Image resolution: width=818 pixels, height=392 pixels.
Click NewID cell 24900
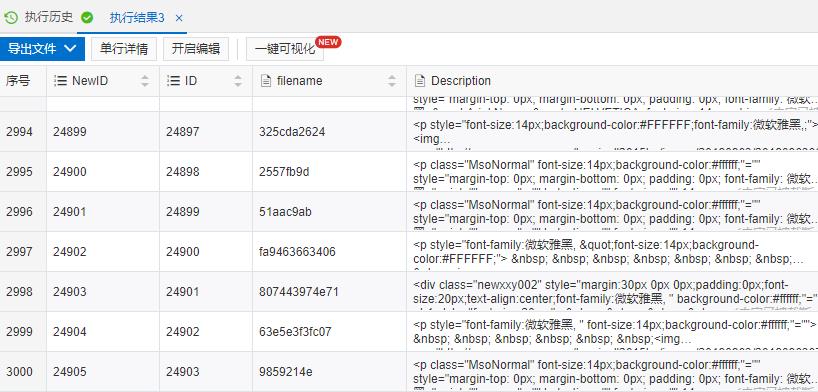click(103, 172)
